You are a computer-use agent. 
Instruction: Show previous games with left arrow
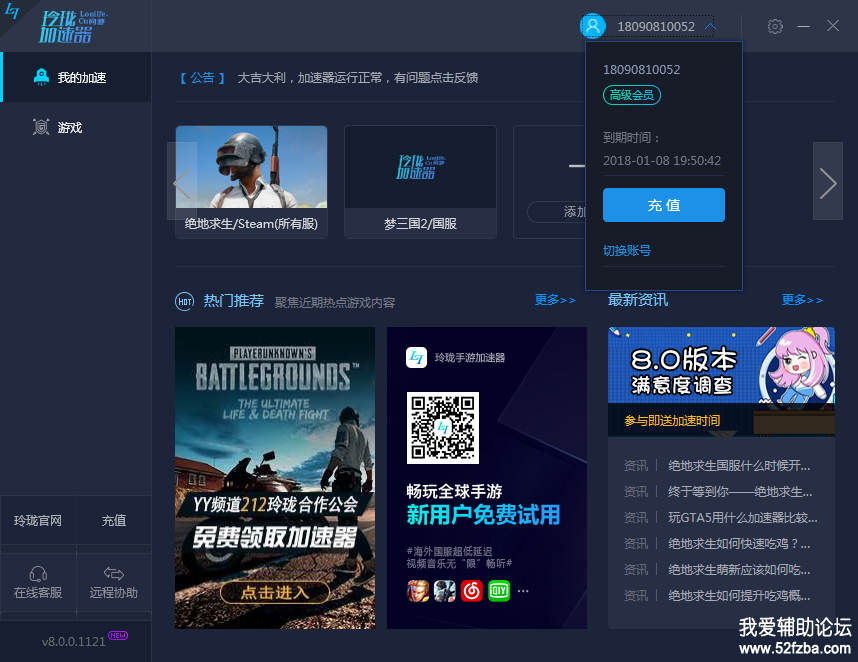pos(182,182)
